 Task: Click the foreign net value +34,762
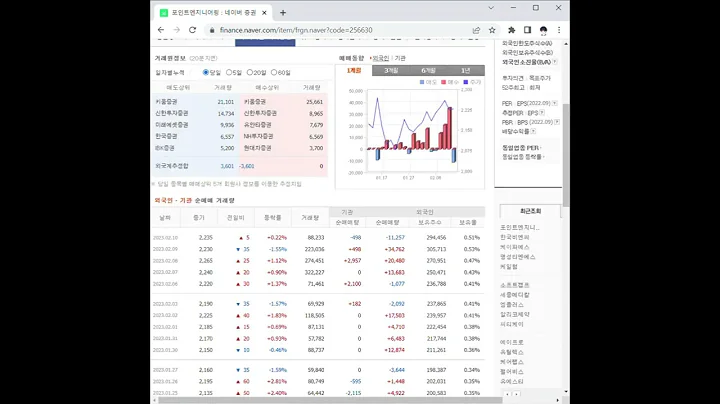394,249
